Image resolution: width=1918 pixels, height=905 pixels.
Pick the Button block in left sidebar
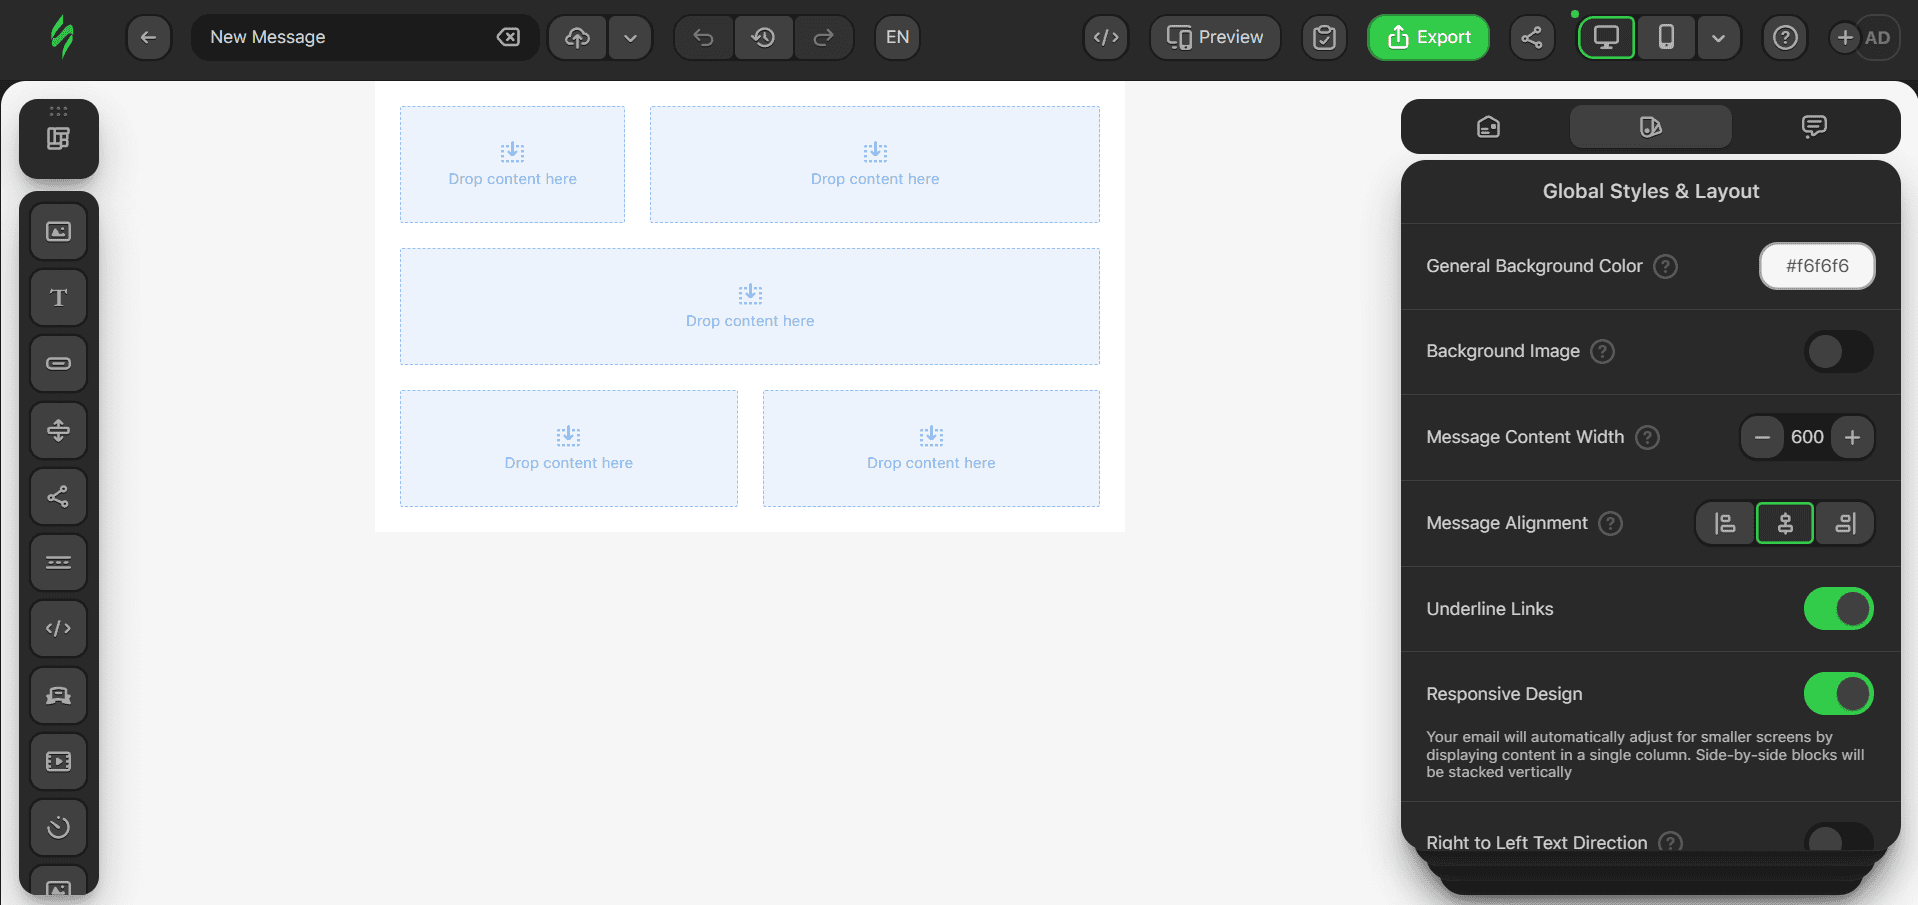[x=59, y=364]
